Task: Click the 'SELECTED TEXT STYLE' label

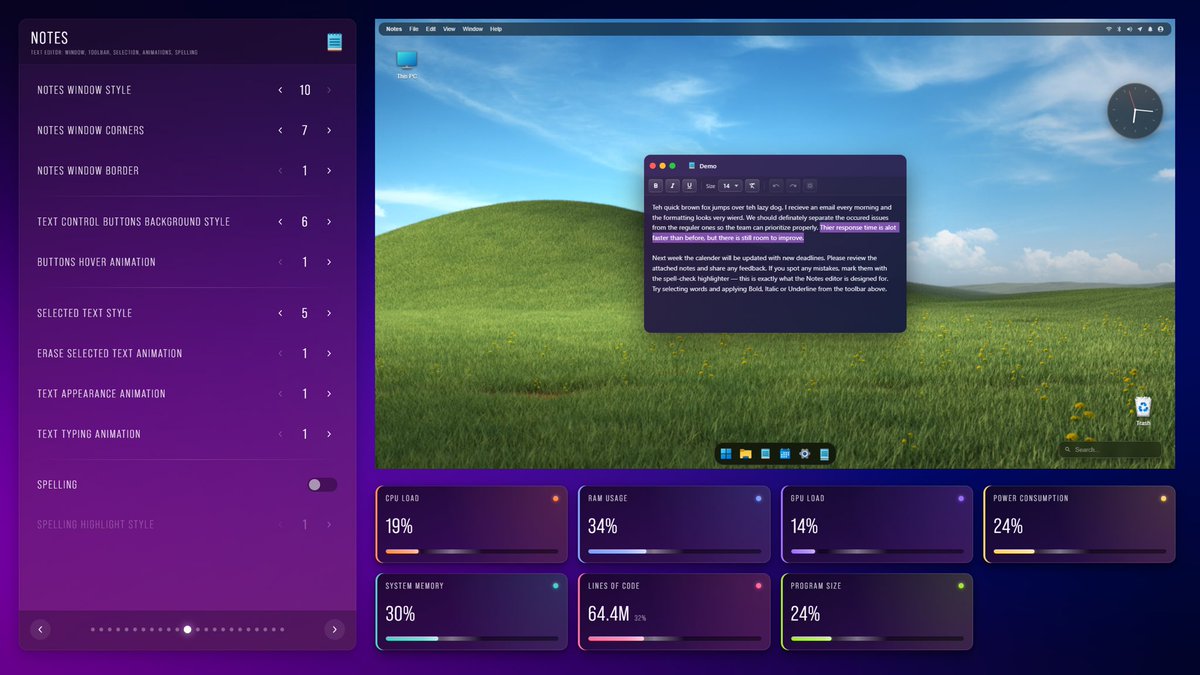Action: pos(85,313)
